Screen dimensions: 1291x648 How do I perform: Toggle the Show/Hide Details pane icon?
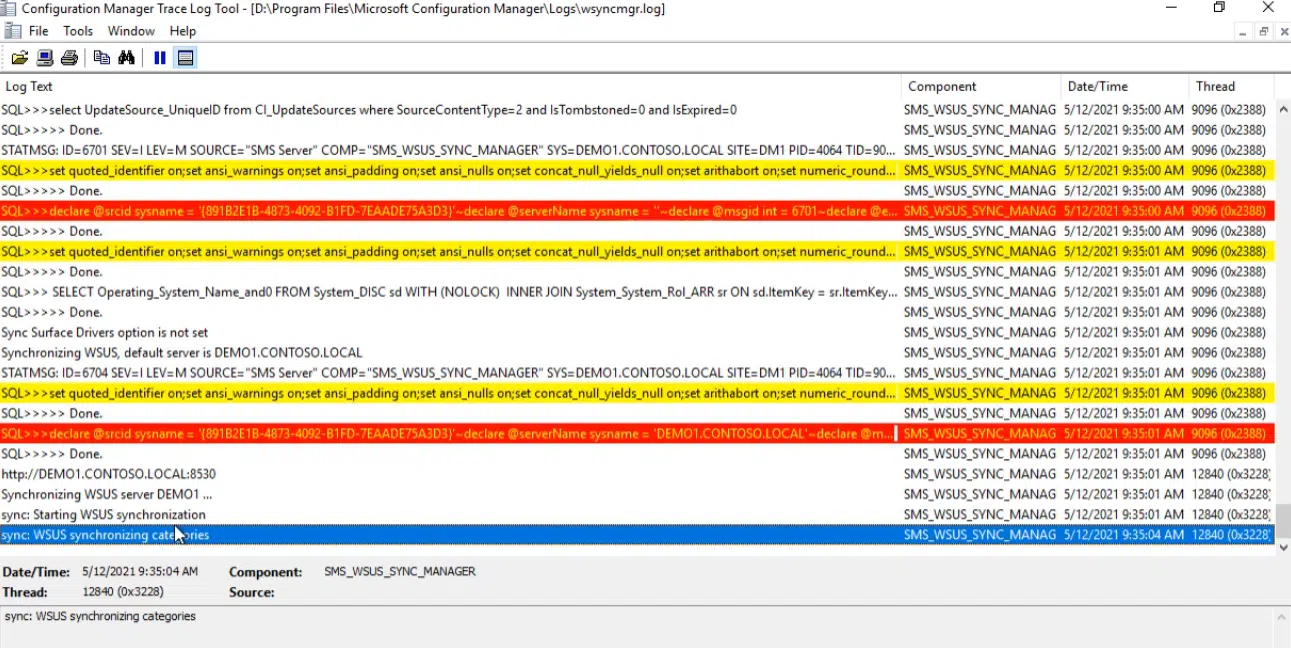pos(185,58)
